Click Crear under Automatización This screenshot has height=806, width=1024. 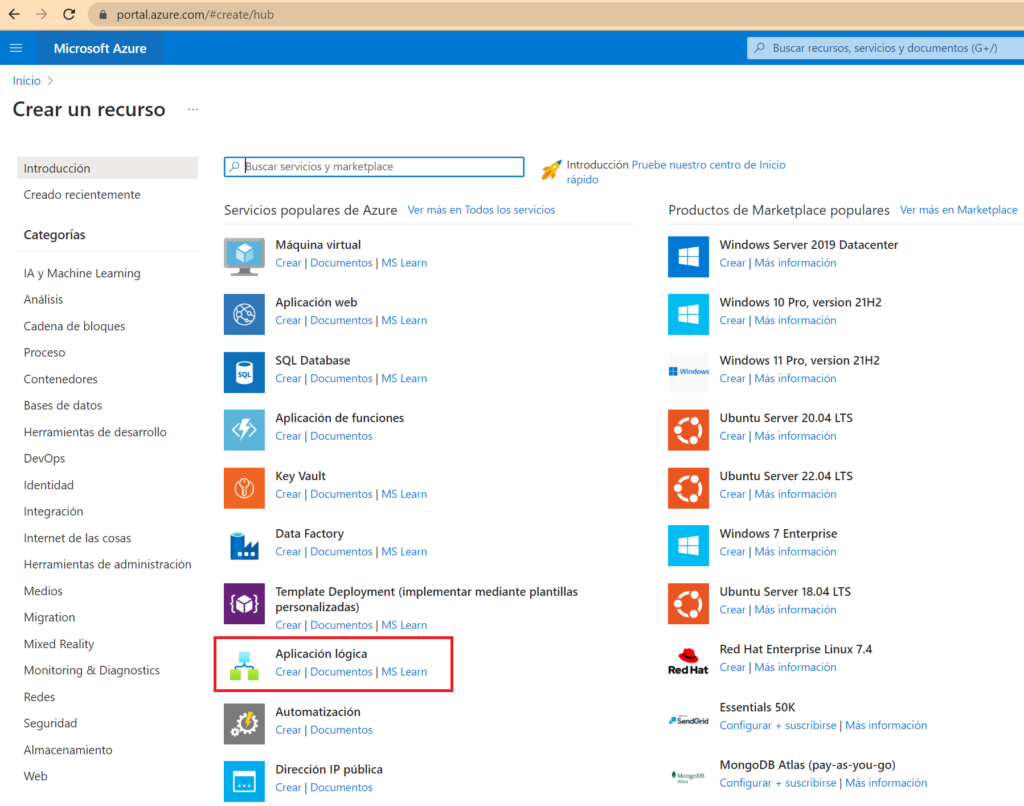tap(288, 730)
